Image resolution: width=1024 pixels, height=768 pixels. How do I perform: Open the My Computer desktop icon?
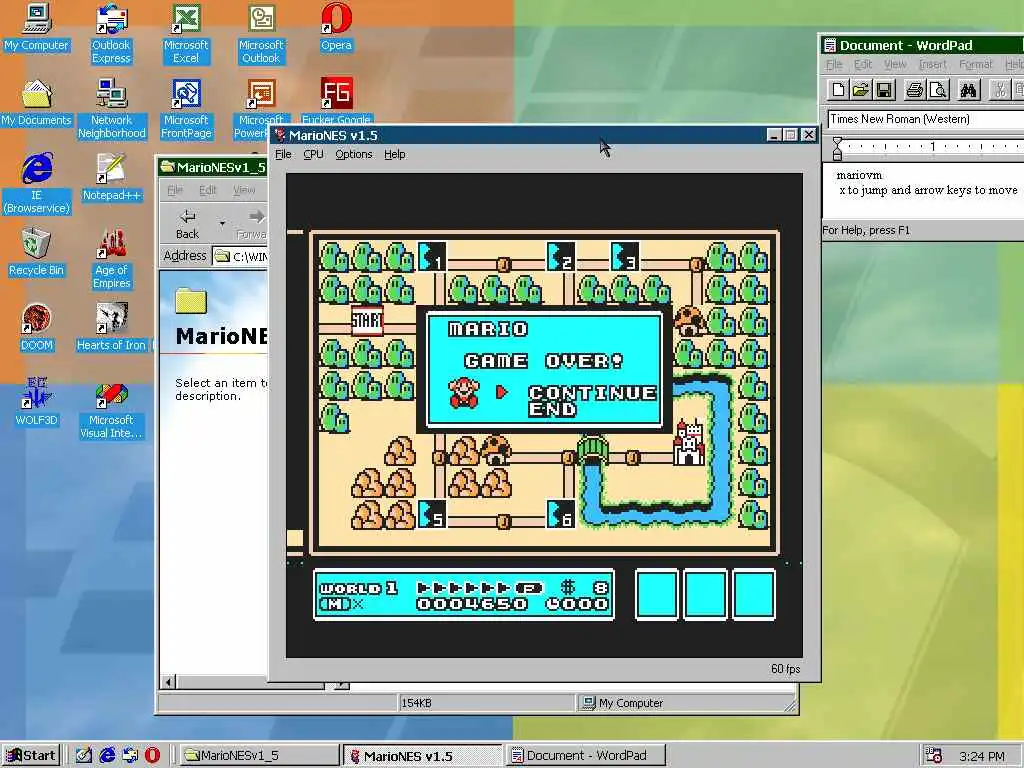[37, 27]
